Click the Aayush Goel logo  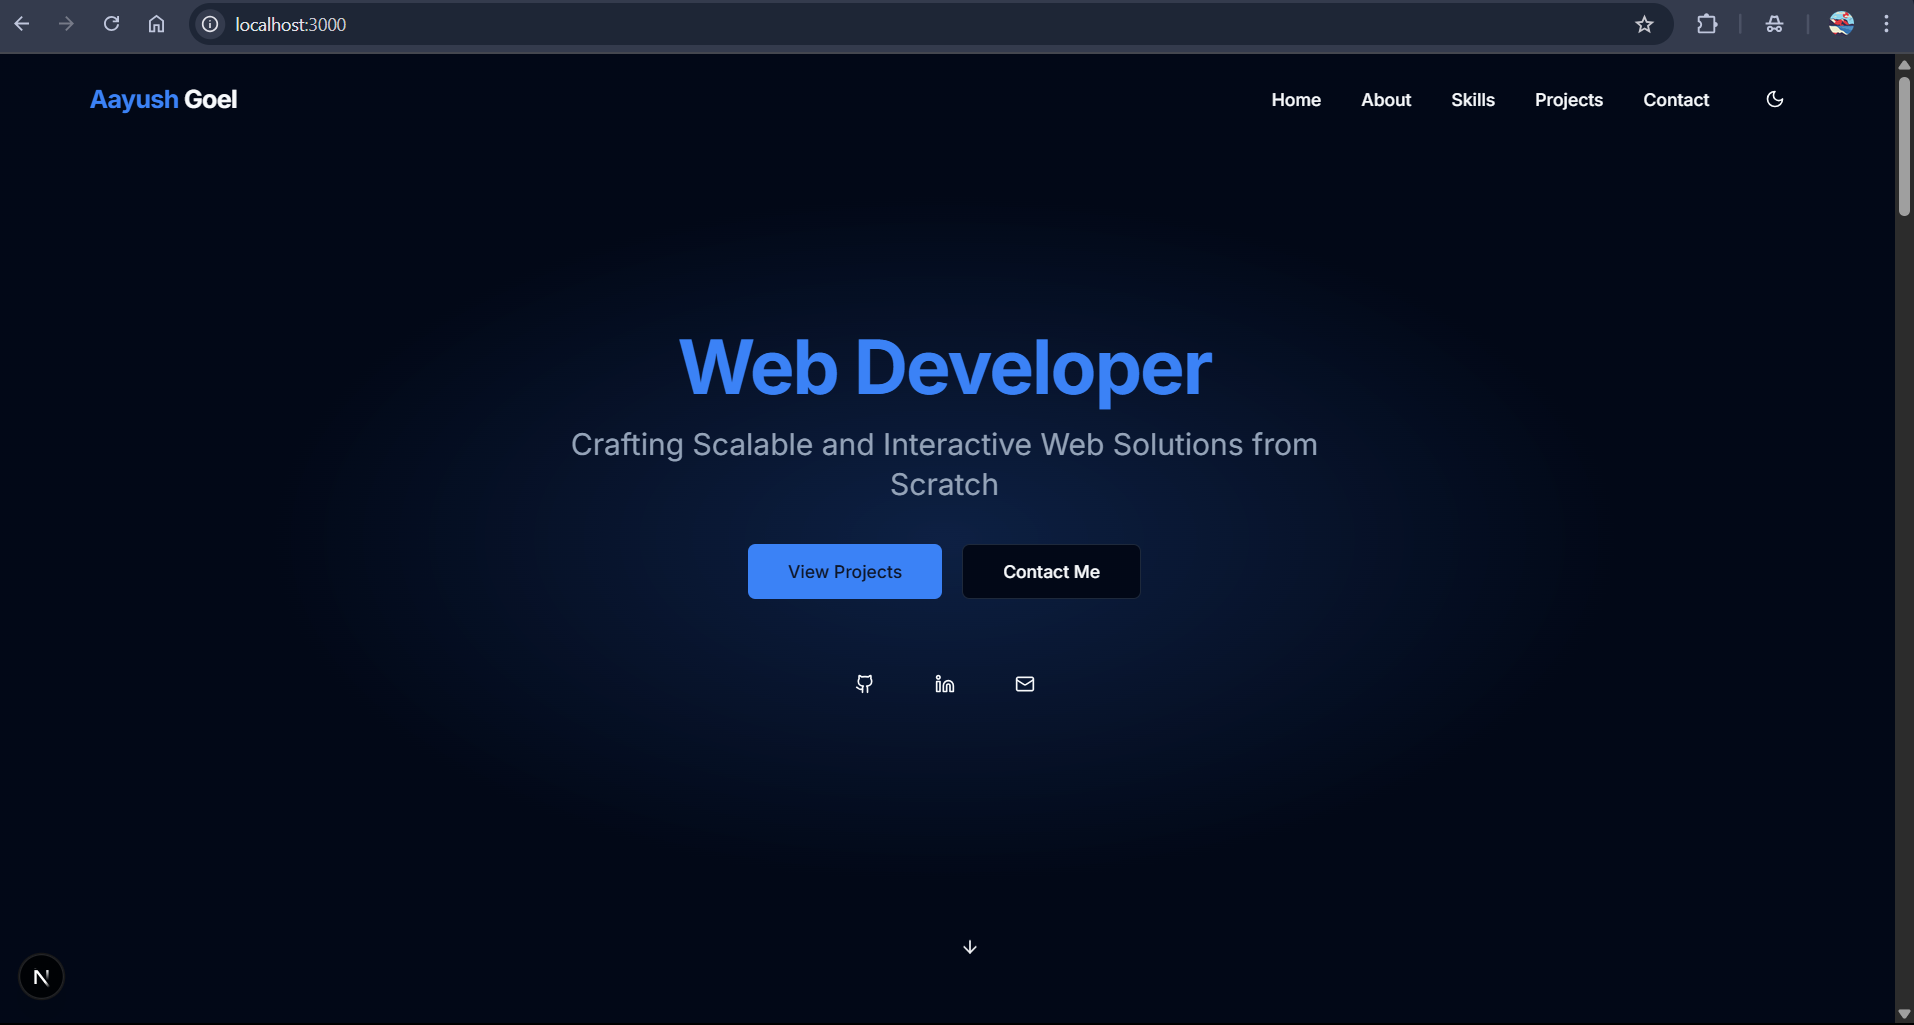(163, 99)
